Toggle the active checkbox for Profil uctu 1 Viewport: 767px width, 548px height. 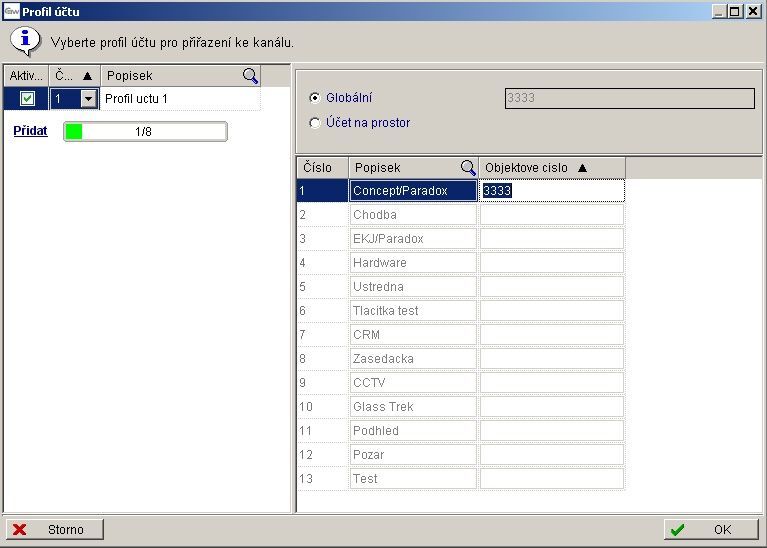[x=27, y=99]
